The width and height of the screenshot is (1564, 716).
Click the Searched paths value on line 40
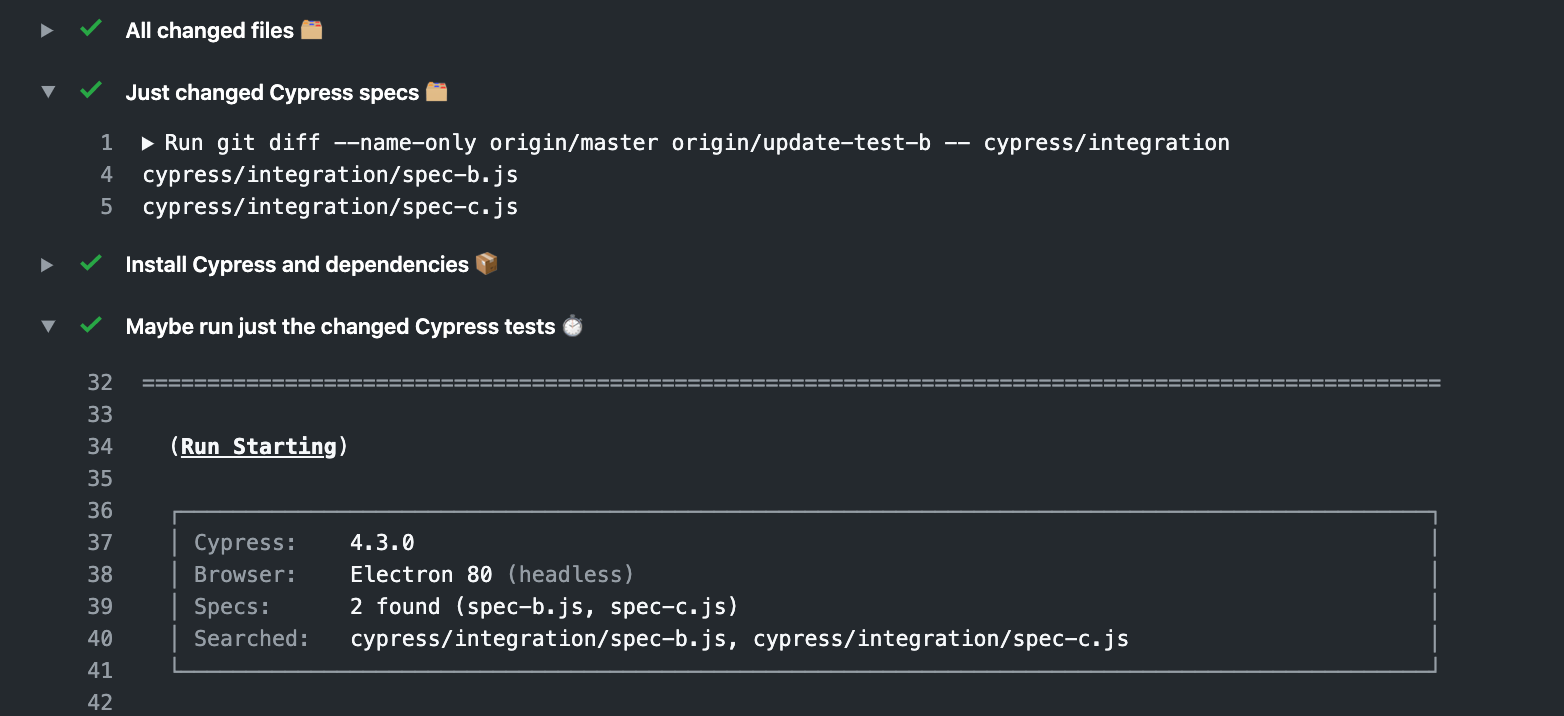(739, 638)
